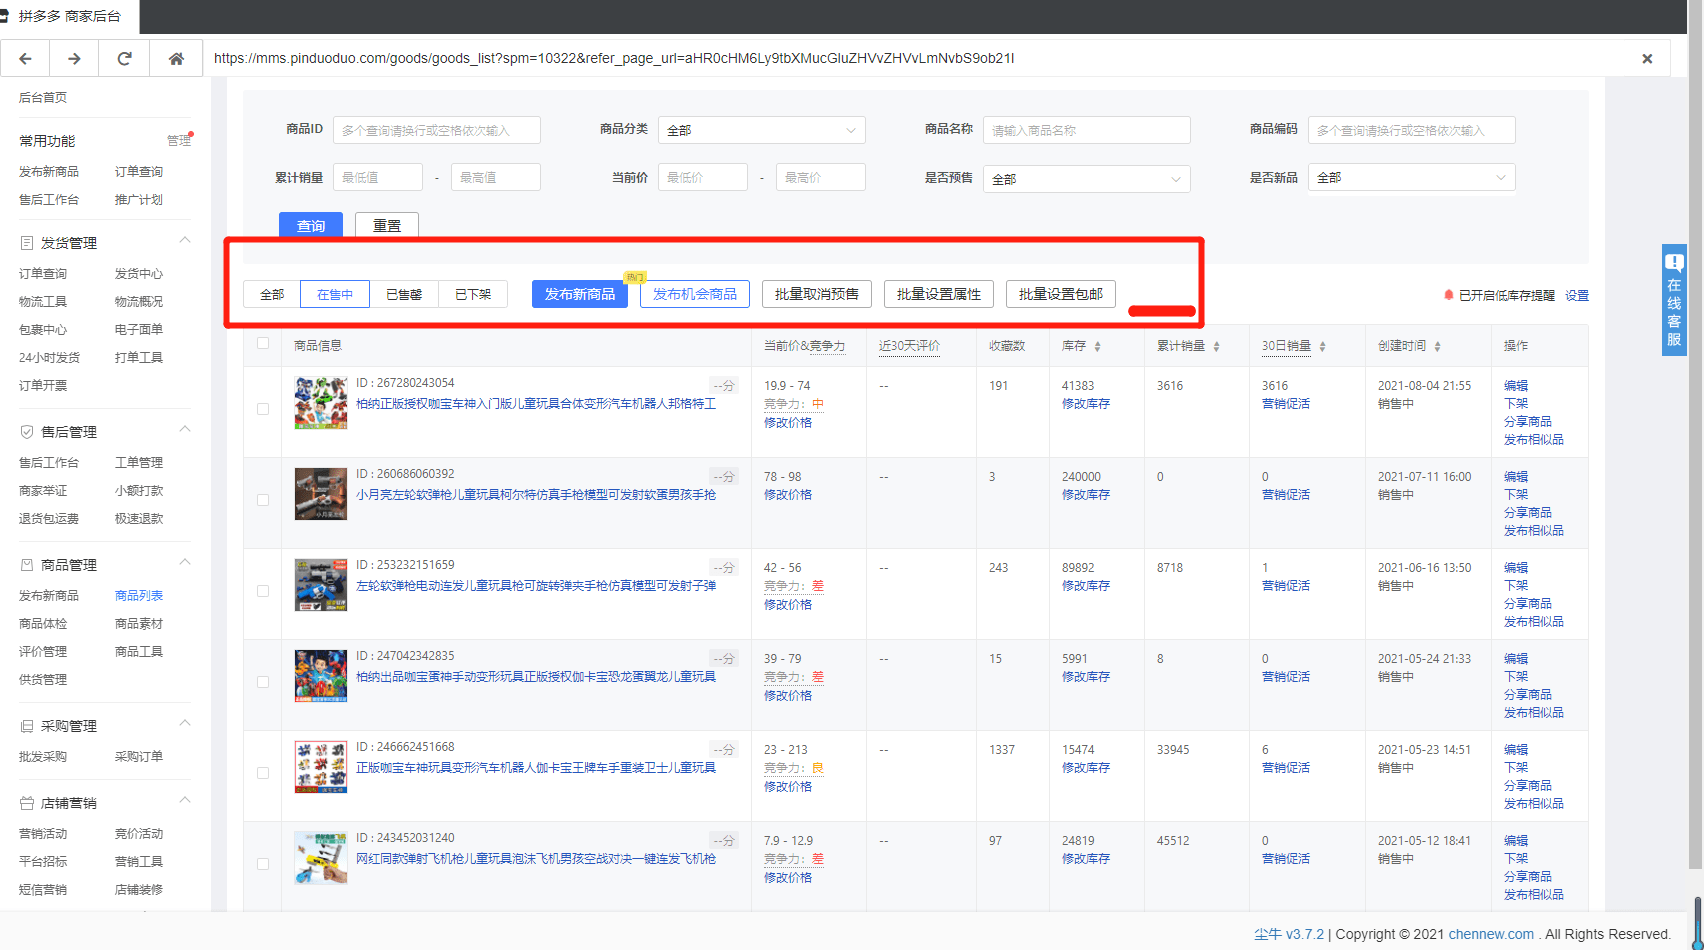Collapse the 采购管理 section
This screenshot has height=950, width=1704.
(185, 723)
